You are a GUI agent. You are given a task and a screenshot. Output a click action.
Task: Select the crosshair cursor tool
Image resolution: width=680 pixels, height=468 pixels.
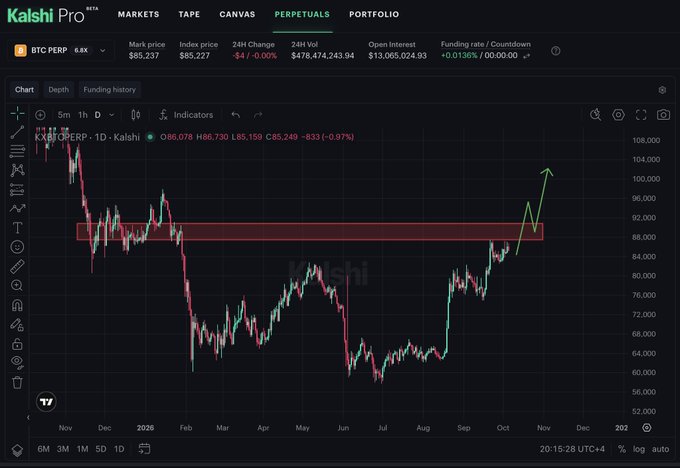(17, 114)
